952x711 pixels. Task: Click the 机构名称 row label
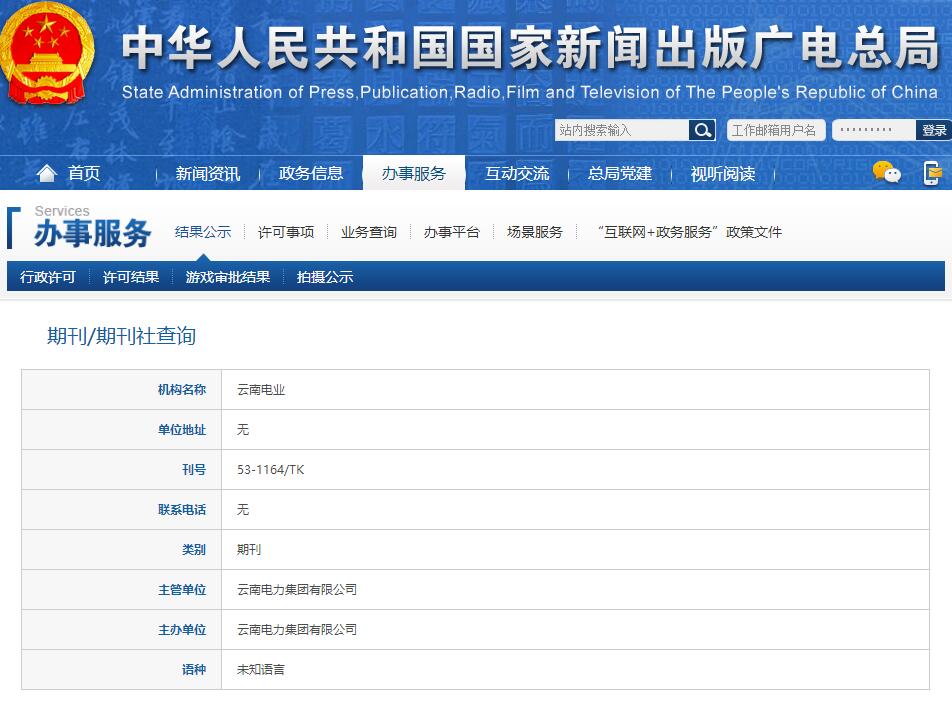click(182, 390)
